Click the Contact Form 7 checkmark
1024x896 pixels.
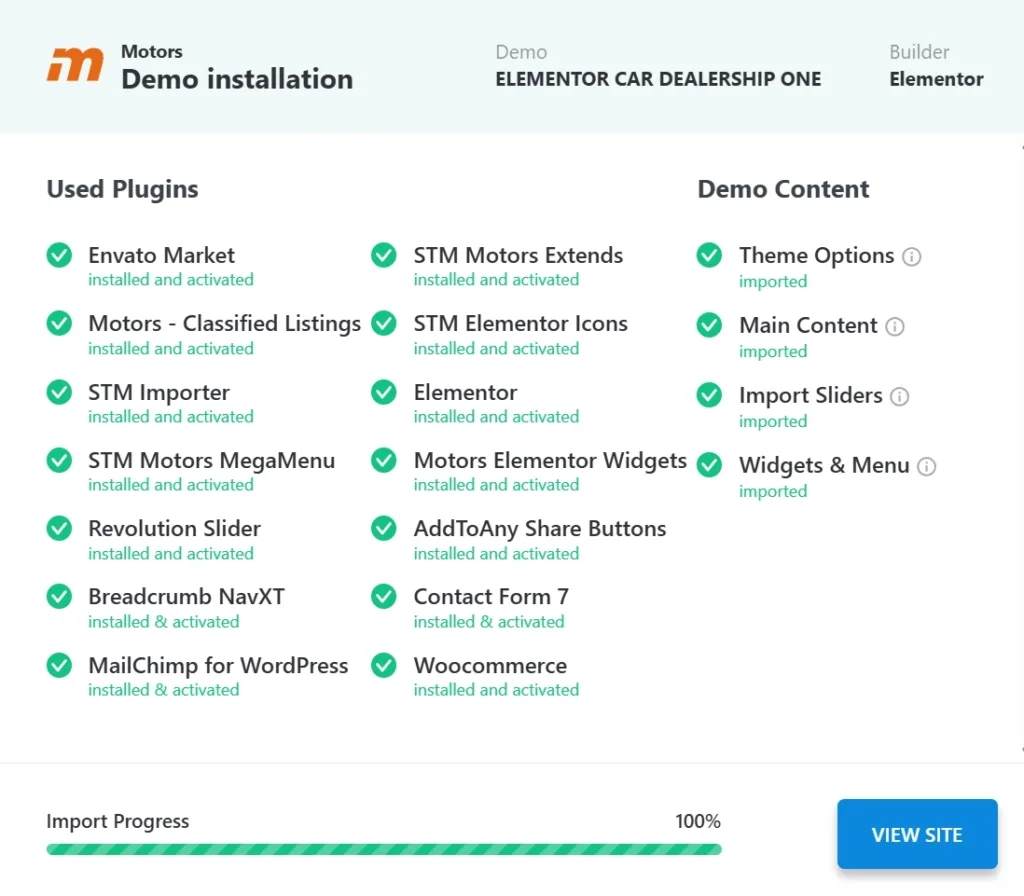pyautogui.click(x=384, y=597)
